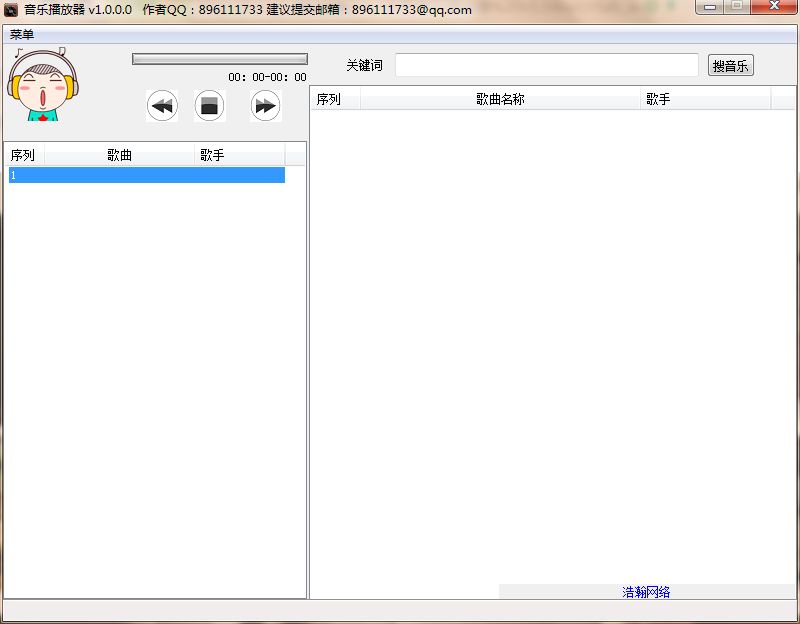Minimize the music player window
The height and width of the screenshot is (624, 800).
point(711,7)
